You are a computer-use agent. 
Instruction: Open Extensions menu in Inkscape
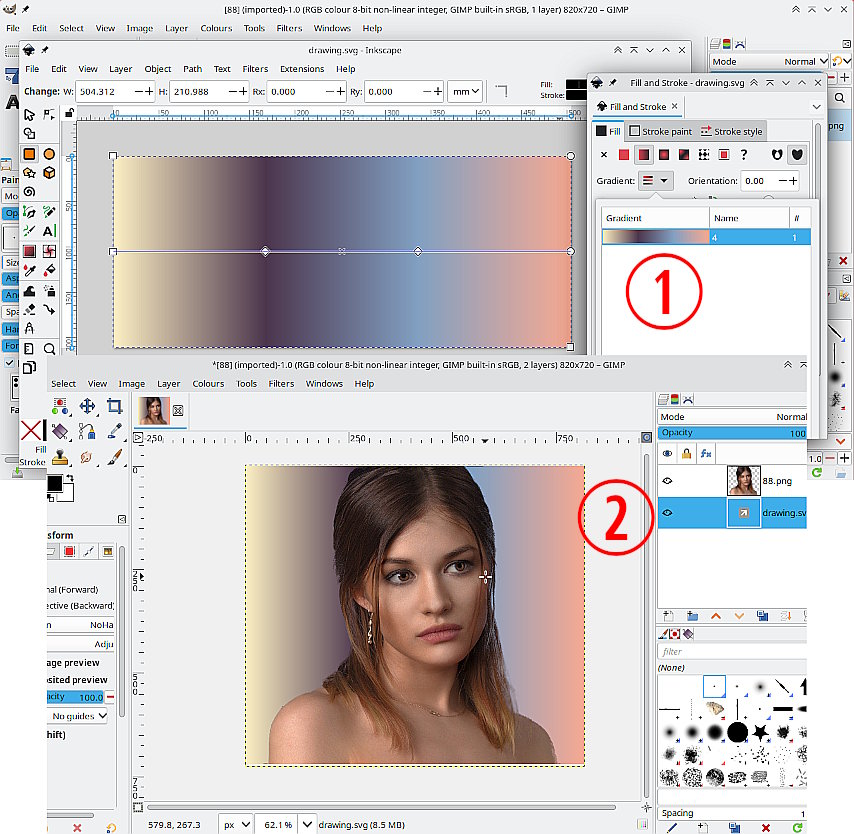tap(302, 69)
